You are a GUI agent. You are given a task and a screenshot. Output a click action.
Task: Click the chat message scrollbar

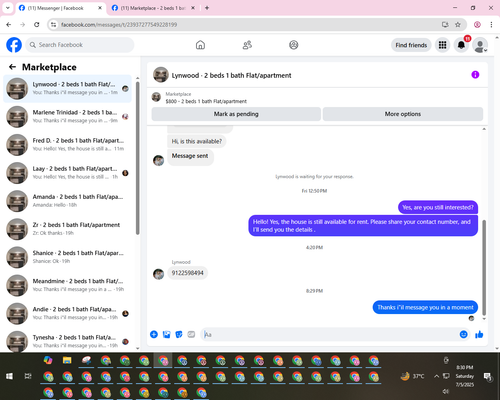(484, 267)
